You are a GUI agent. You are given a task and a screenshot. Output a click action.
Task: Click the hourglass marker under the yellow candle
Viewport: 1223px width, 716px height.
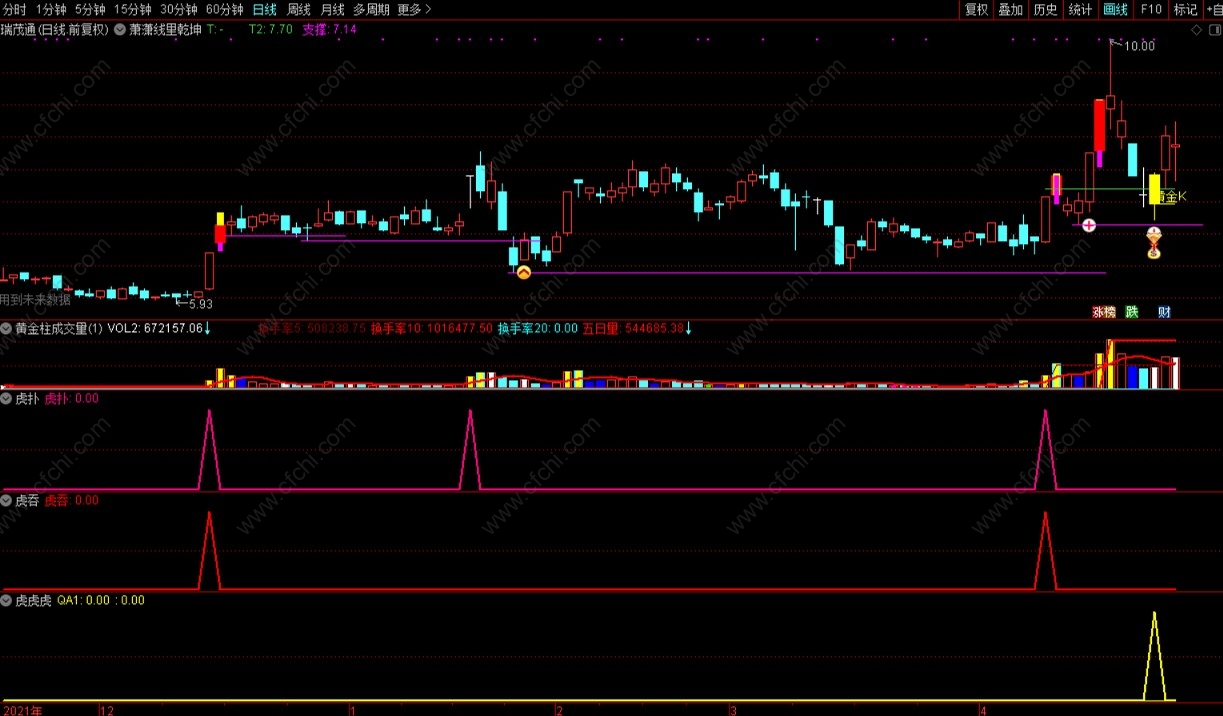(x=1154, y=243)
